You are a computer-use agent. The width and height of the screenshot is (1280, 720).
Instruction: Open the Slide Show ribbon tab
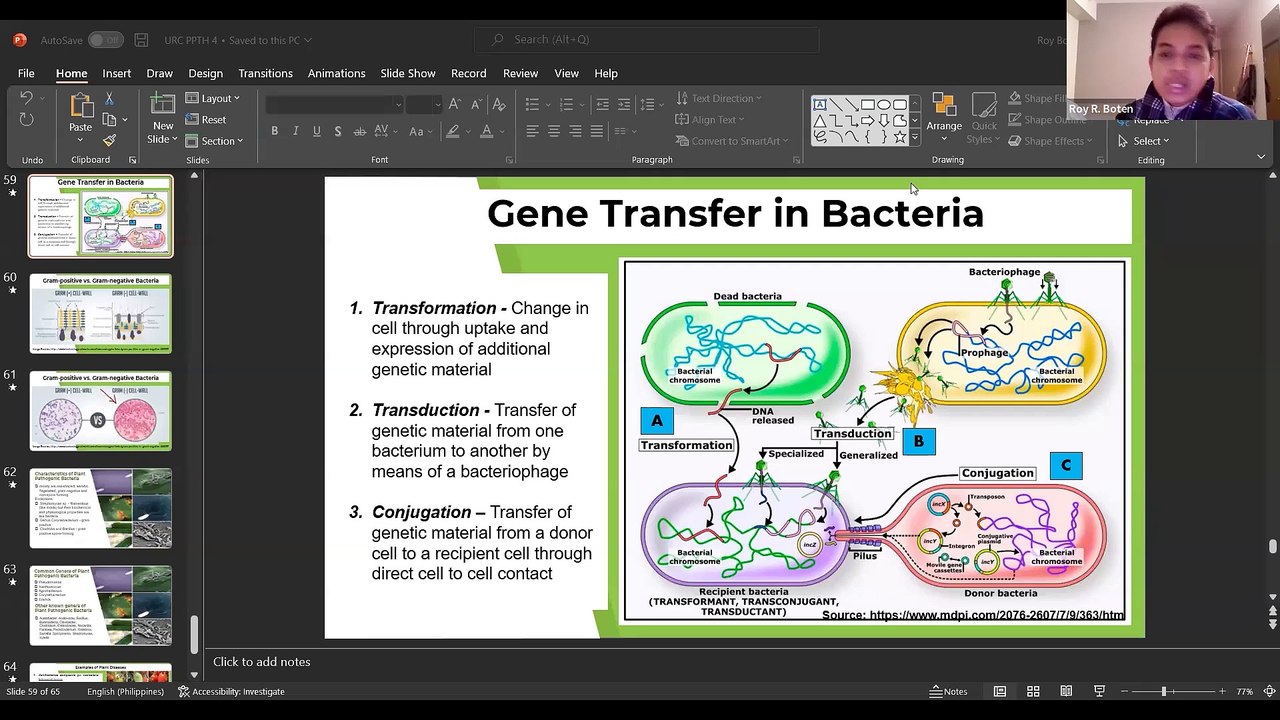[x=407, y=73]
